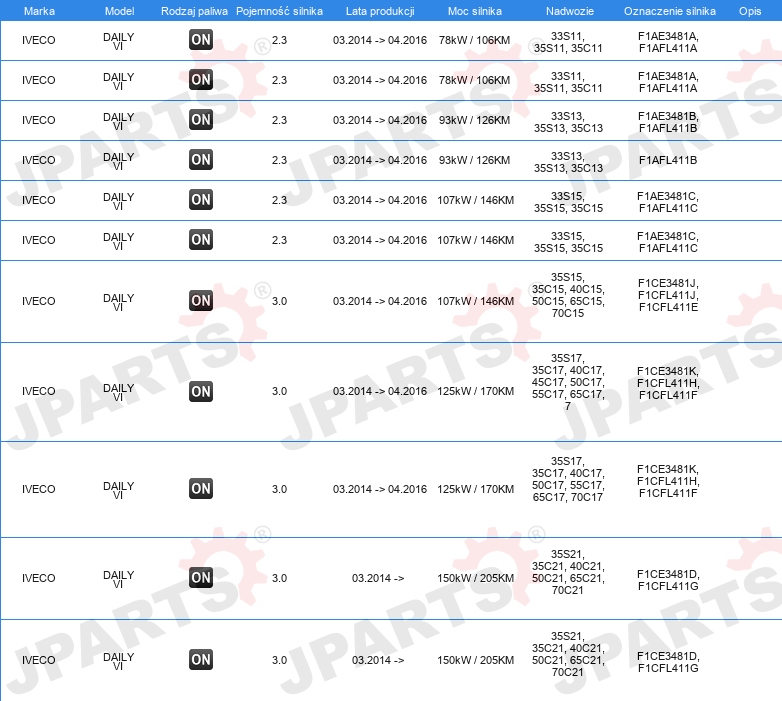Click the ON fuel icon in the F1AE3481B engine row
The width and height of the screenshot is (782, 701).
(x=200, y=120)
